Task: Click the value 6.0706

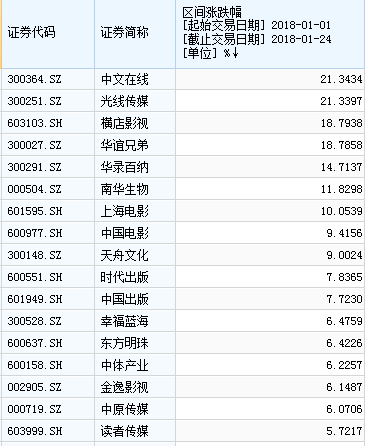Action: point(344,409)
